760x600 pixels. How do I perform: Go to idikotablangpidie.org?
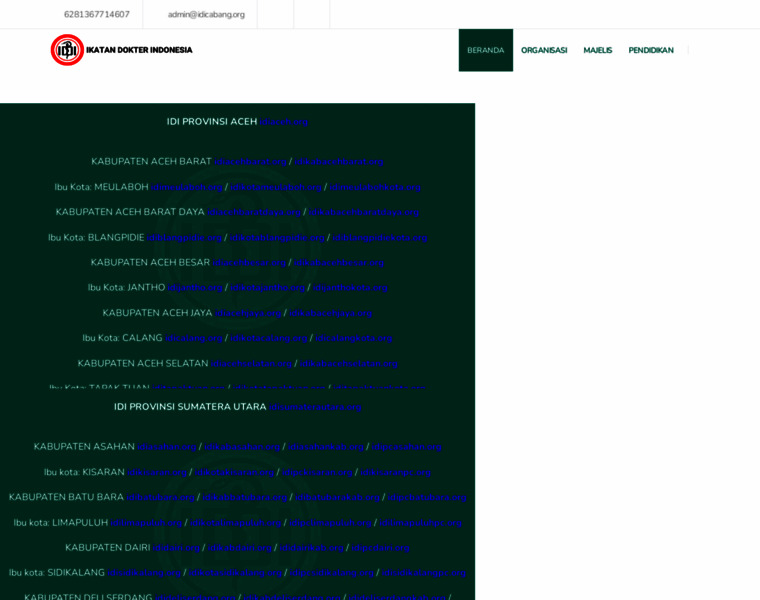click(277, 238)
